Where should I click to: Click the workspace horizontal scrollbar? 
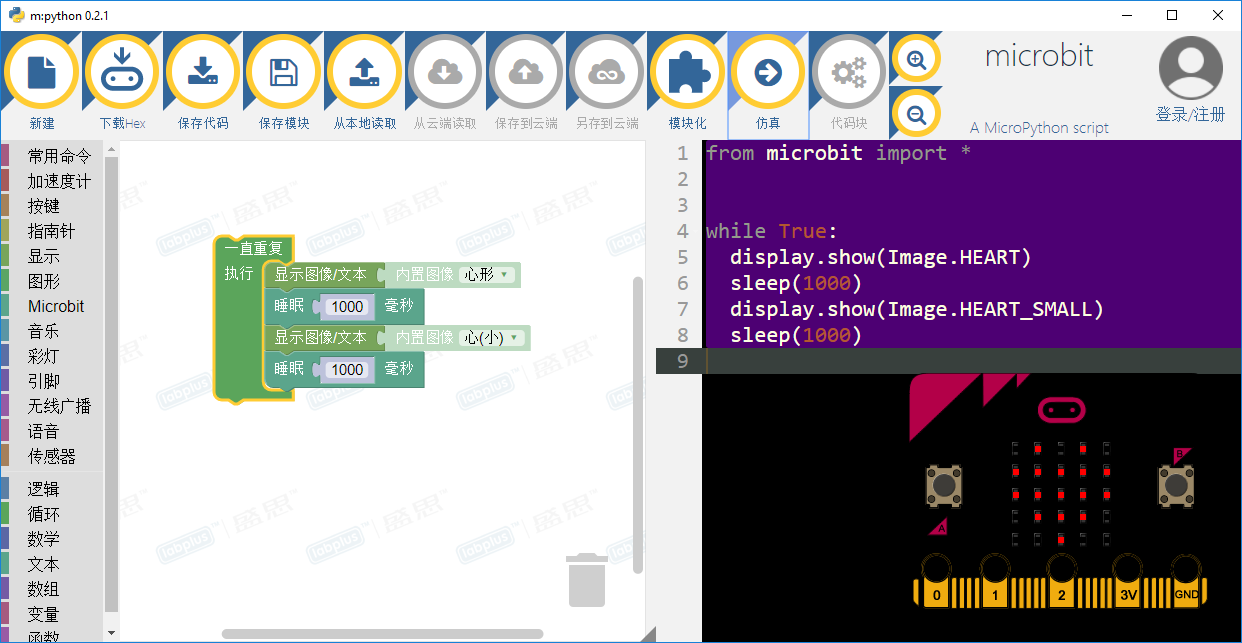382,634
